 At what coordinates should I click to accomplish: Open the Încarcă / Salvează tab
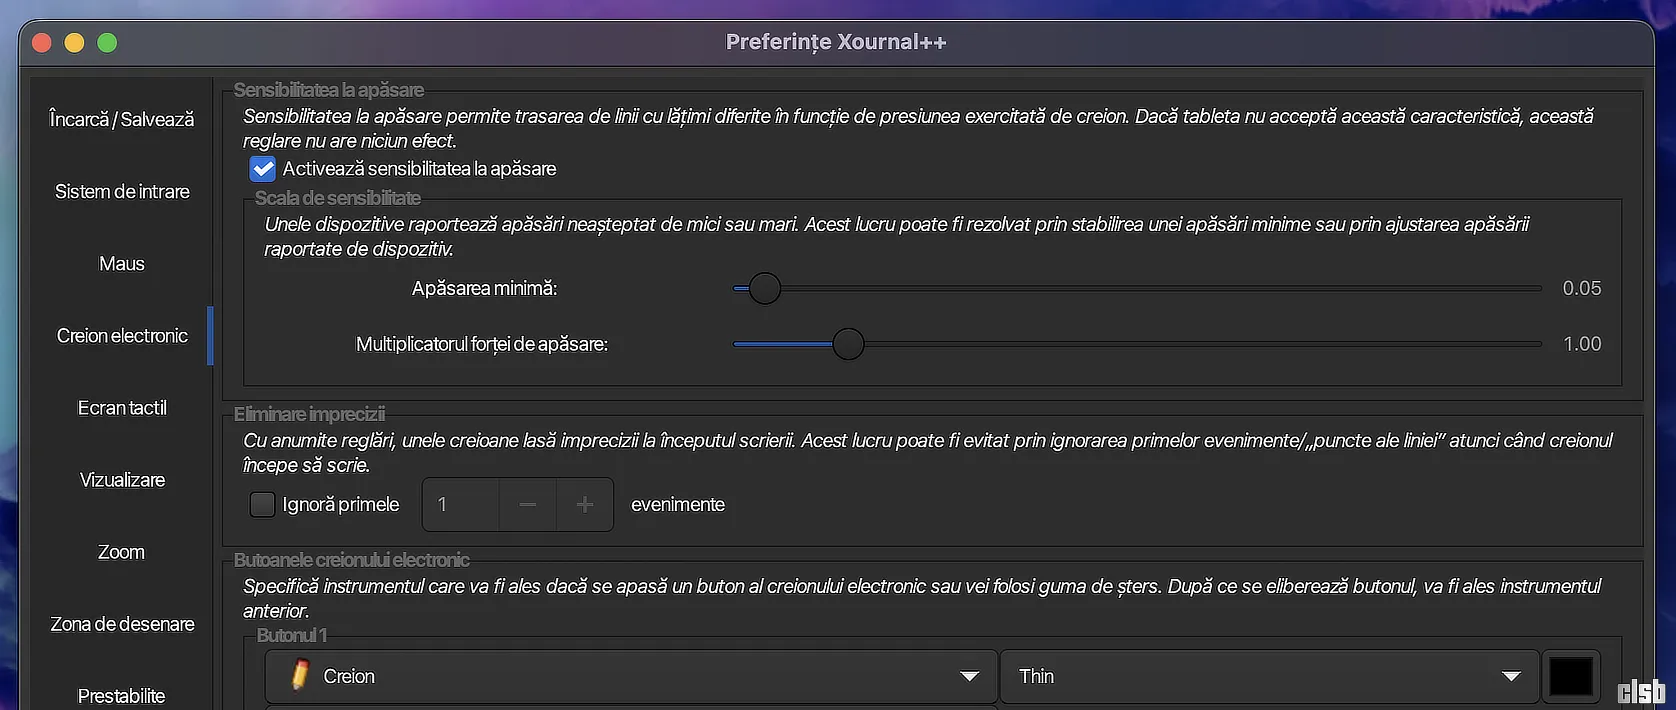tap(122, 120)
